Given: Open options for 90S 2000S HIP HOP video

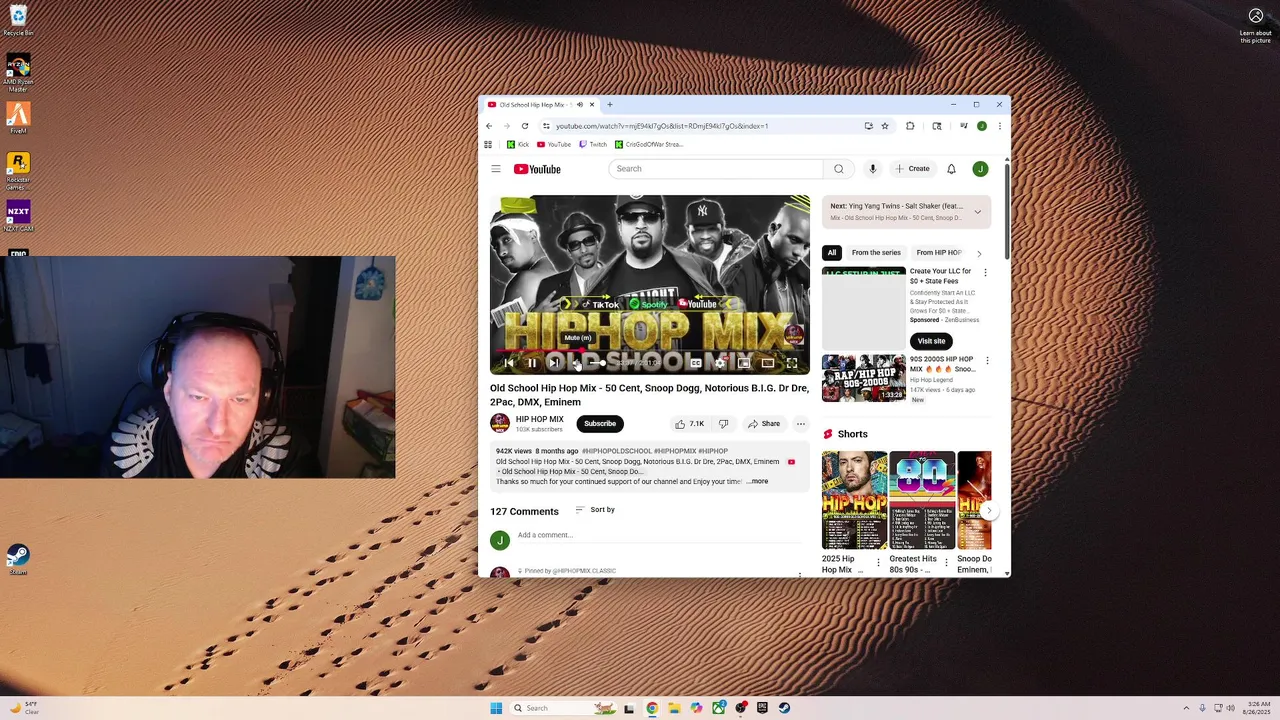Looking at the screenshot, I should click(987, 361).
